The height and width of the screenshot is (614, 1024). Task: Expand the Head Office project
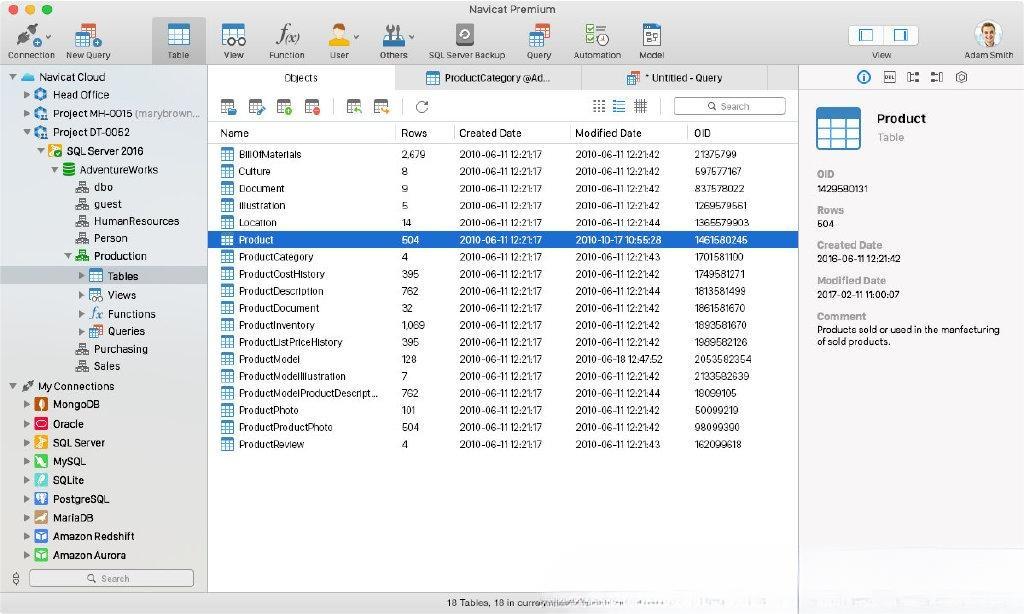[27, 95]
